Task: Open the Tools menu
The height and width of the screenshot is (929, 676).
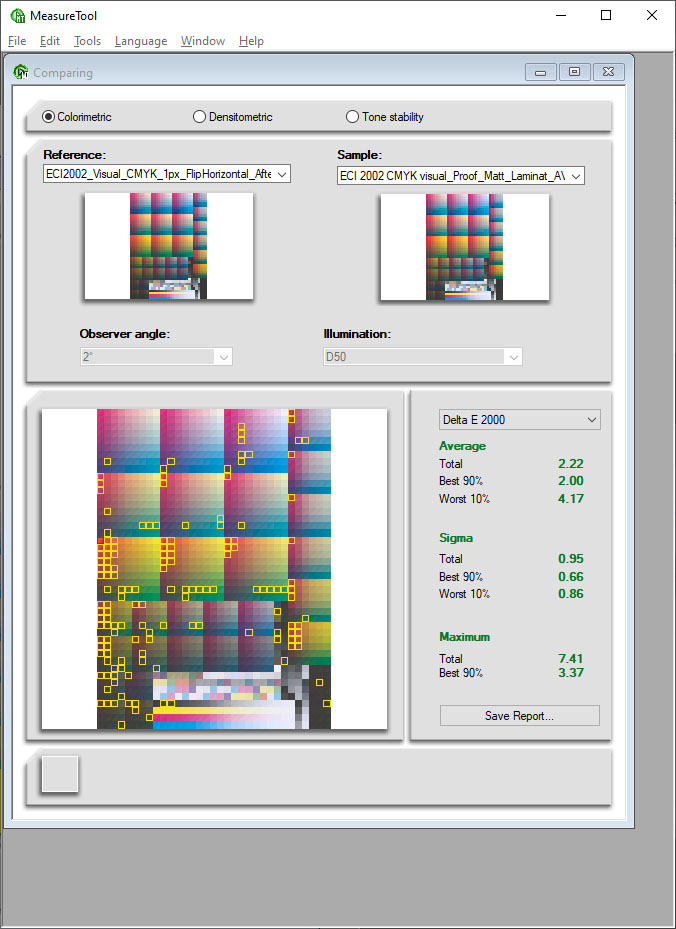Action: tap(87, 41)
